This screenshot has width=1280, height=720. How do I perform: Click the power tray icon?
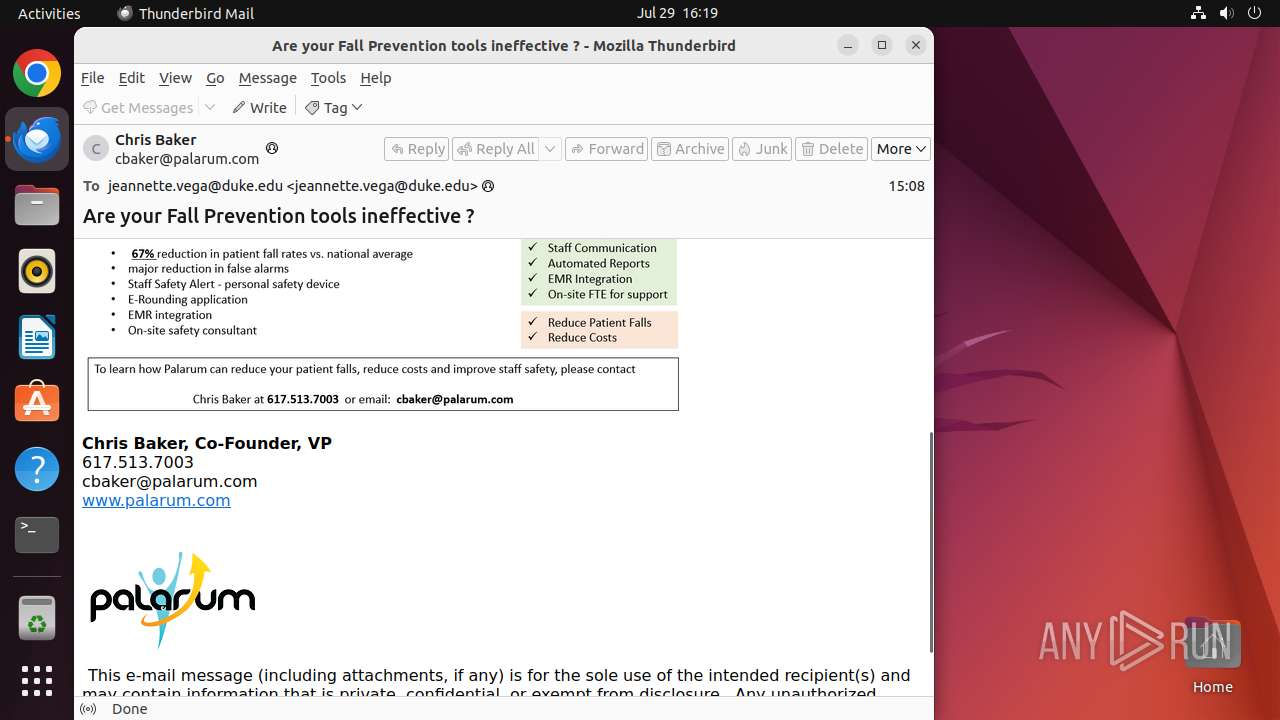tap(1255, 13)
